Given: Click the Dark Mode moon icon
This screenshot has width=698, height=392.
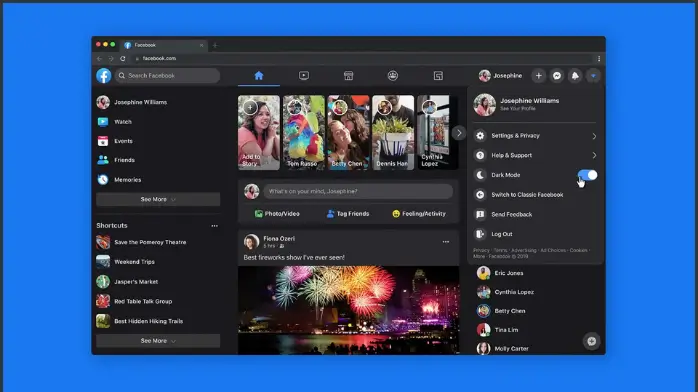Looking at the screenshot, I should click(480, 175).
